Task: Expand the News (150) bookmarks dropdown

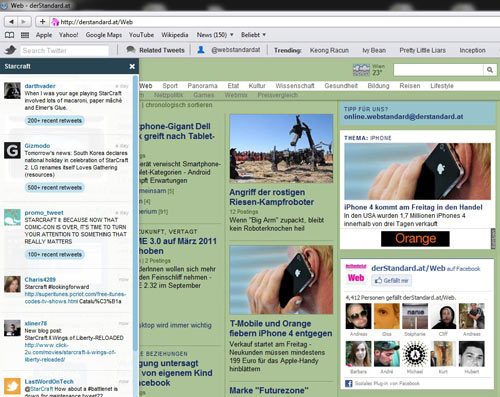Action: pos(215,35)
